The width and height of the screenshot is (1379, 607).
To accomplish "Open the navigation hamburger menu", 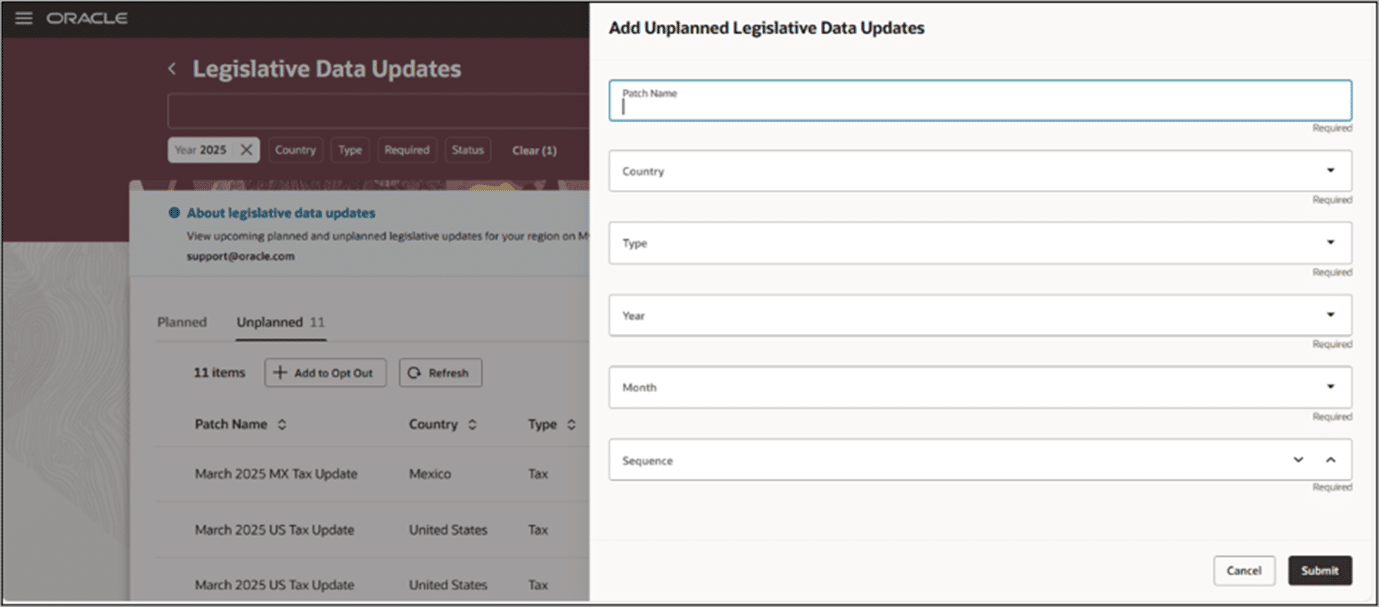I will tap(23, 17).
